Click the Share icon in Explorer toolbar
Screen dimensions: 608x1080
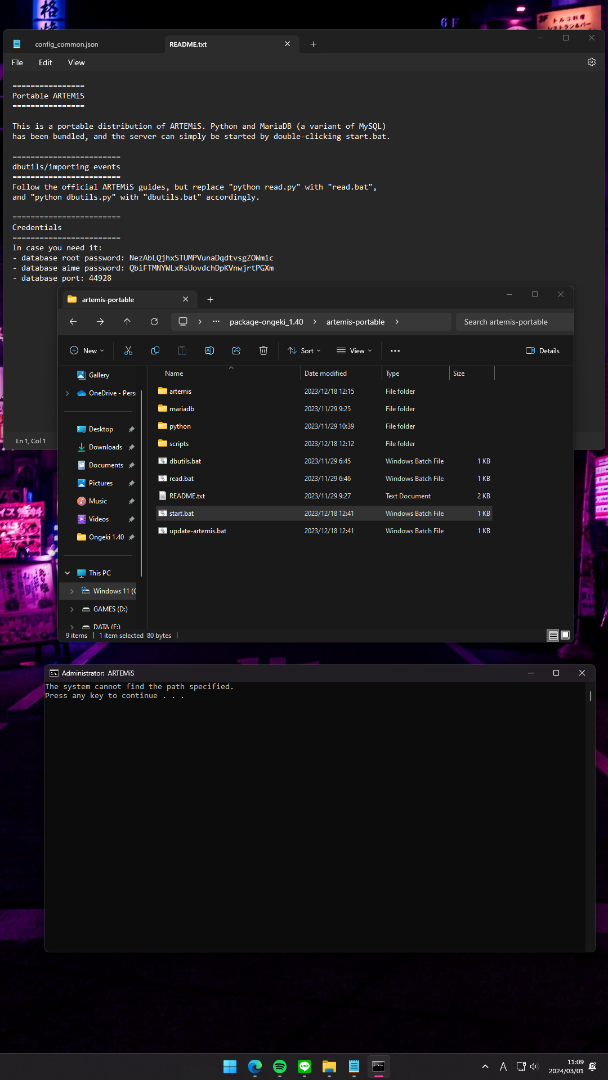pos(236,351)
